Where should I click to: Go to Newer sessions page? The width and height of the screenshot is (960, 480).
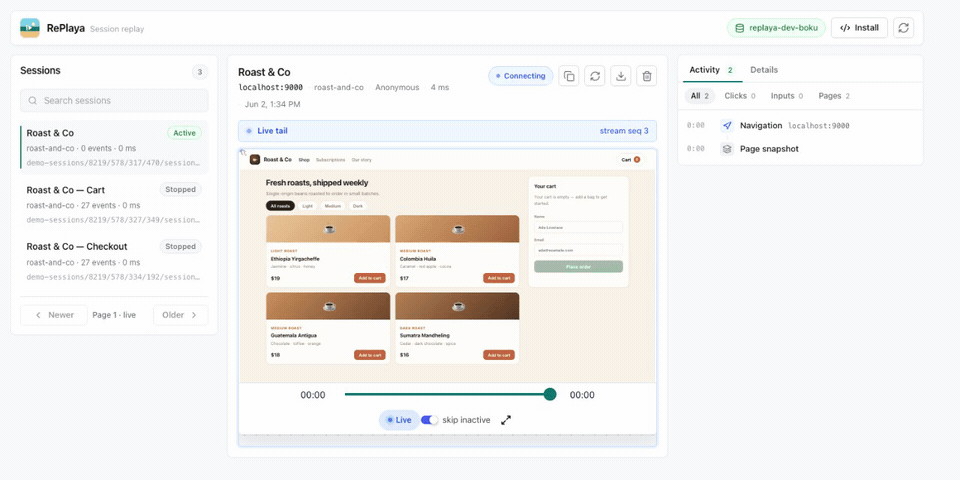[54, 315]
